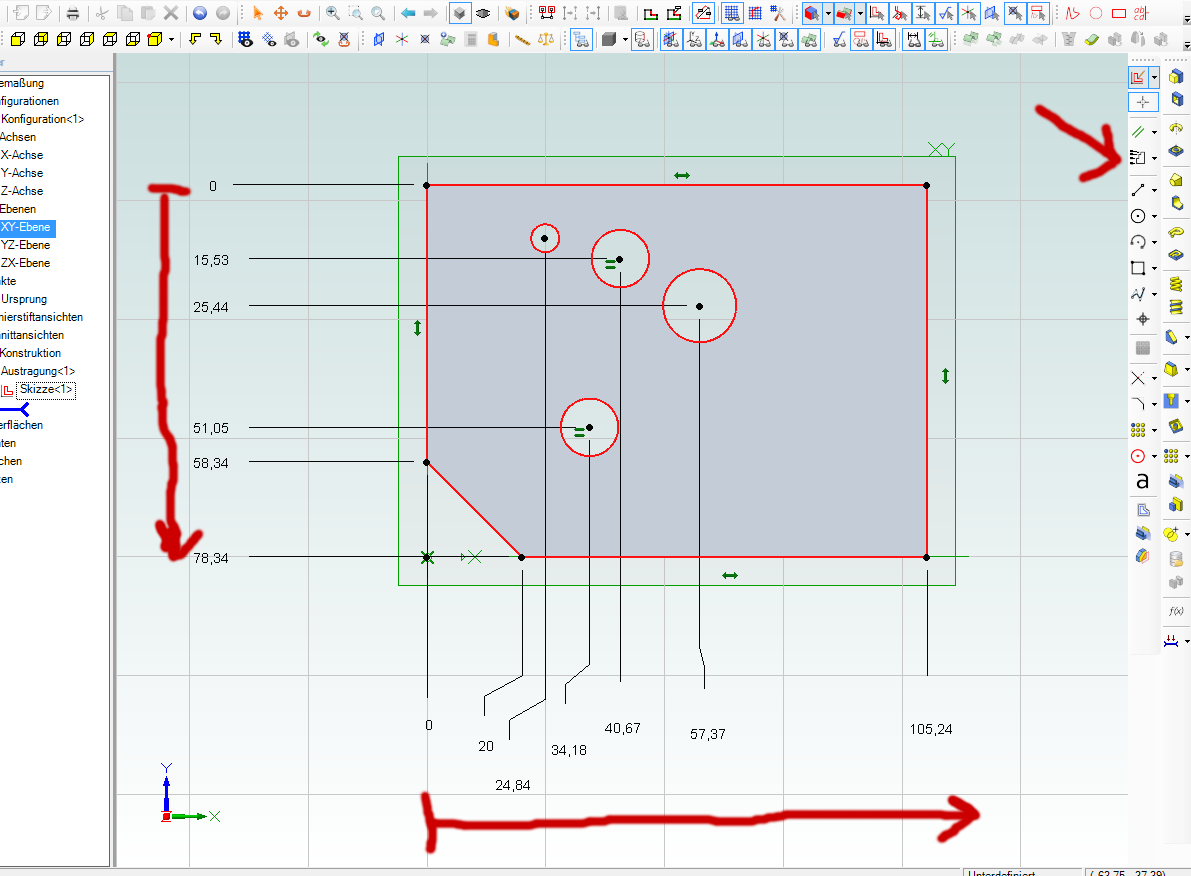
Task: Activate the Rotate view tool
Action: point(304,13)
